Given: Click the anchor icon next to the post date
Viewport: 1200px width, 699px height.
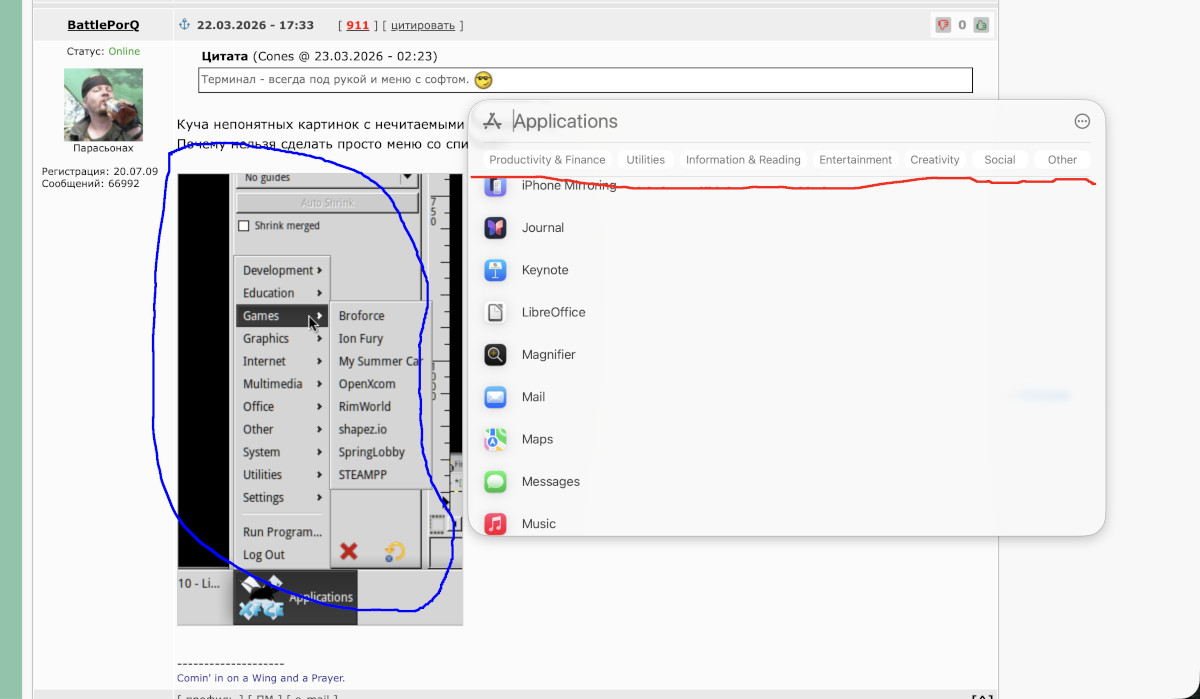Looking at the screenshot, I should pyautogui.click(x=184, y=24).
